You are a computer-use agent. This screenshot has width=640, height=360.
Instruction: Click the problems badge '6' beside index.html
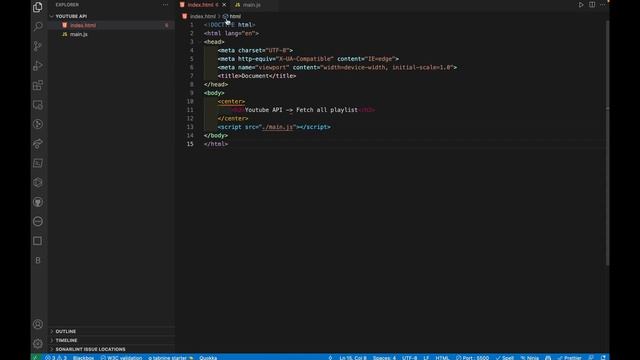coord(167,25)
